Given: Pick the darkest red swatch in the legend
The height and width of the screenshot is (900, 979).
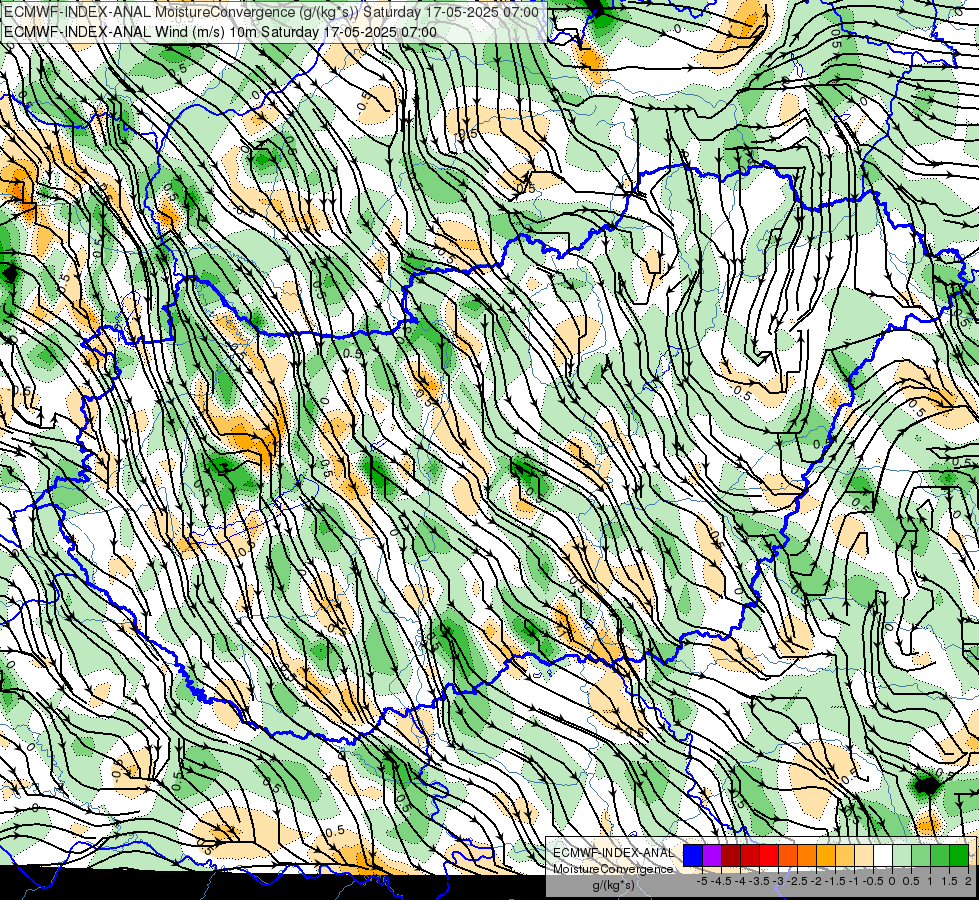Looking at the screenshot, I should (x=731, y=855).
